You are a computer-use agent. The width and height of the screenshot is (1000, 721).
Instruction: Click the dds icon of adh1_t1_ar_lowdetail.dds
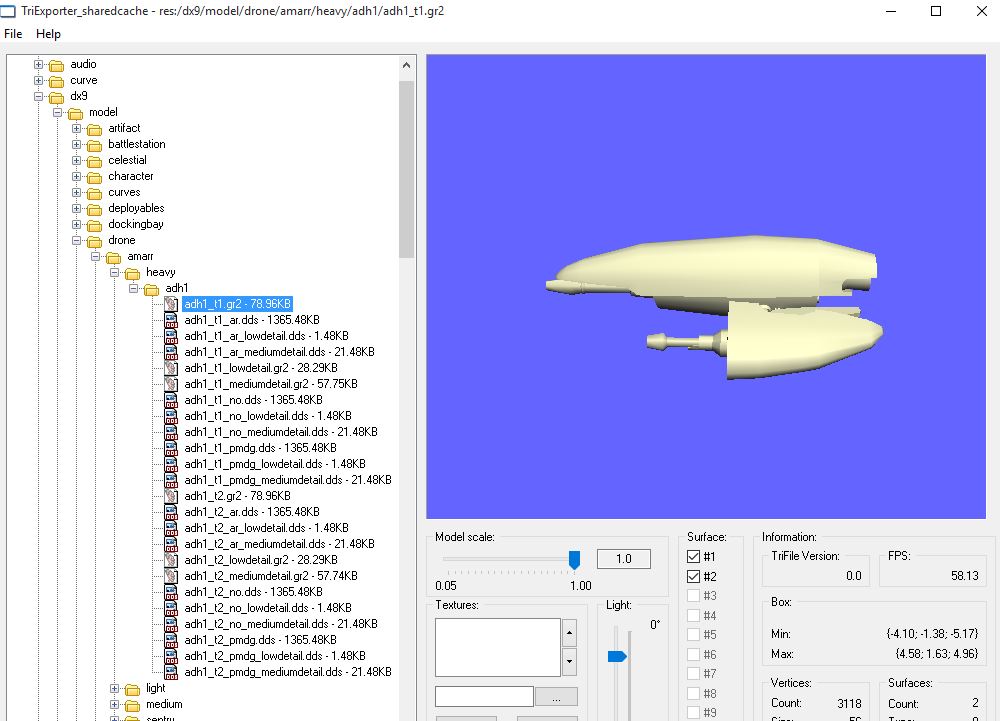coord(171,336)
